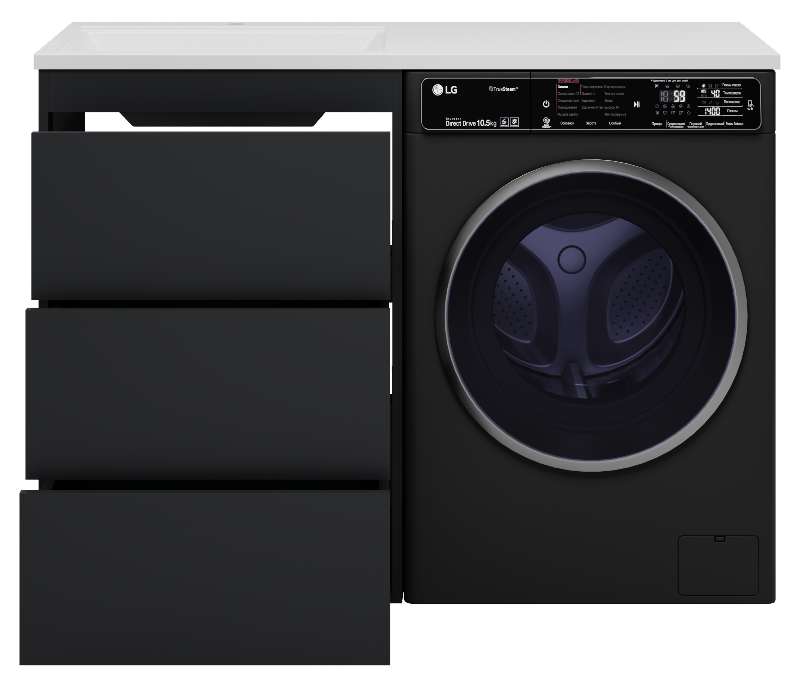
Task: Click the Direct Drive 10.5kg label
Action: [471, 122]
